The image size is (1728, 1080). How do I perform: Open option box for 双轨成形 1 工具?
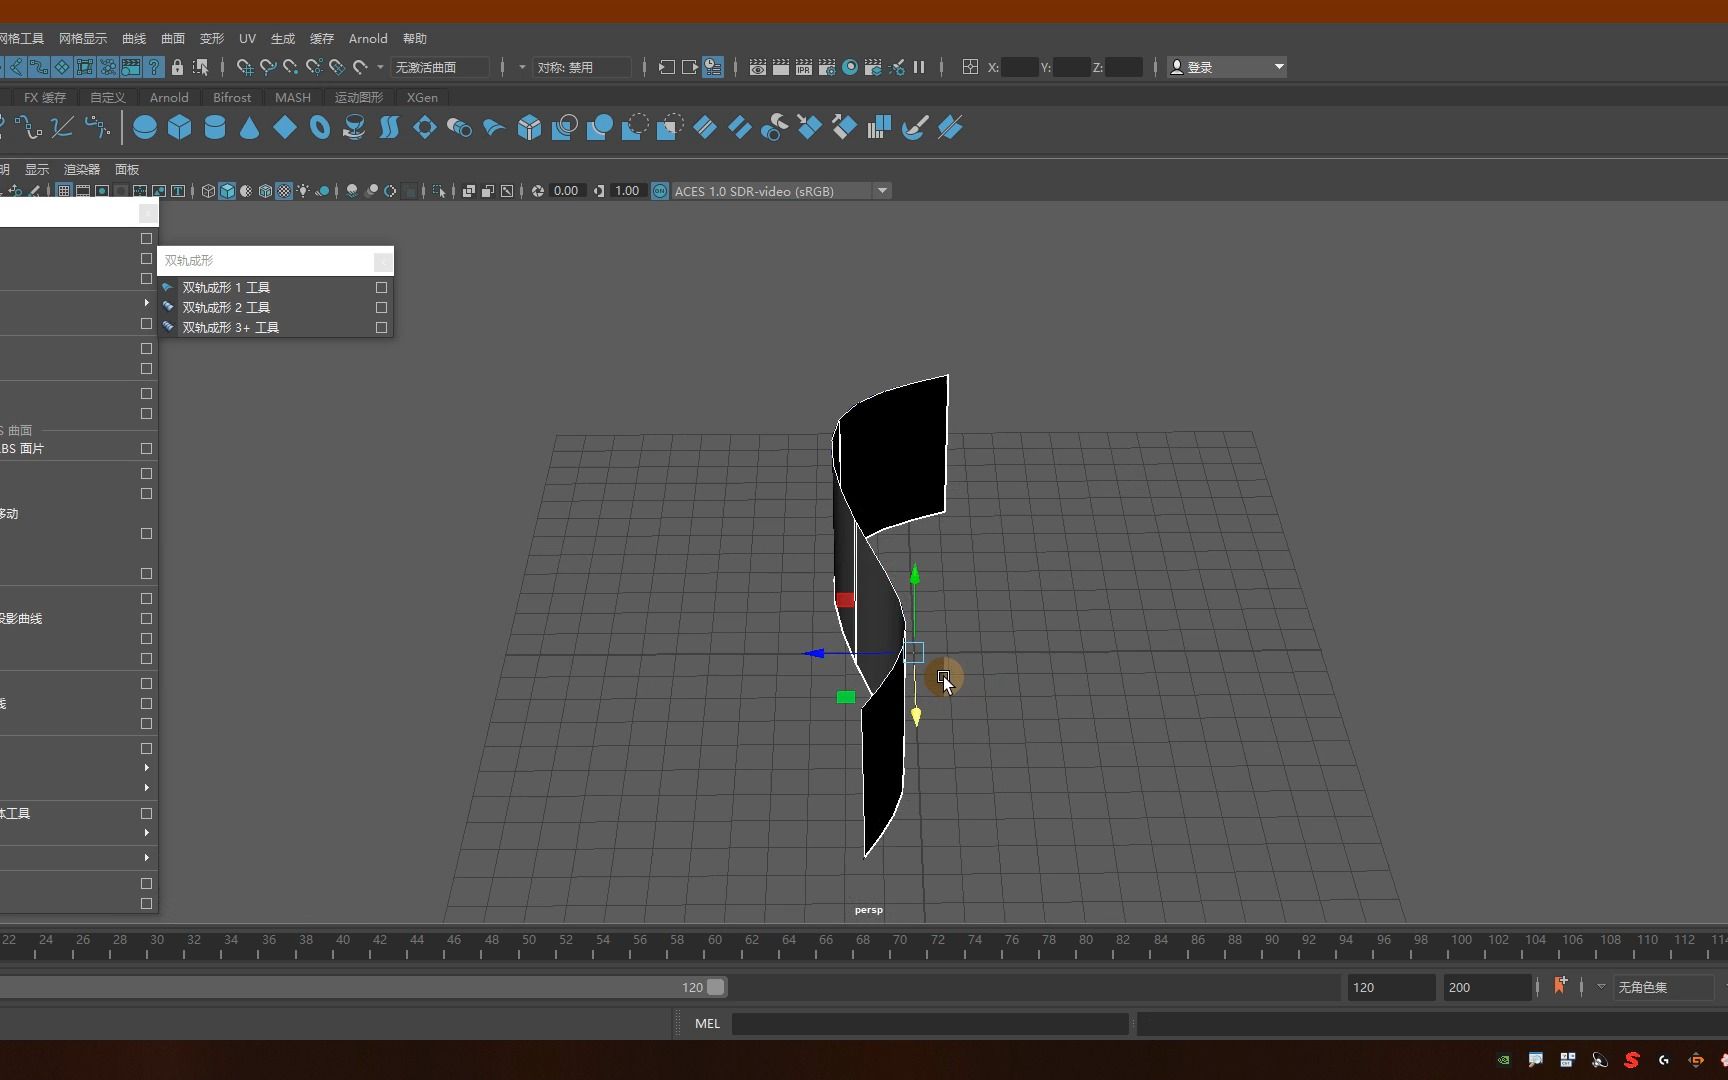(381, 287)
